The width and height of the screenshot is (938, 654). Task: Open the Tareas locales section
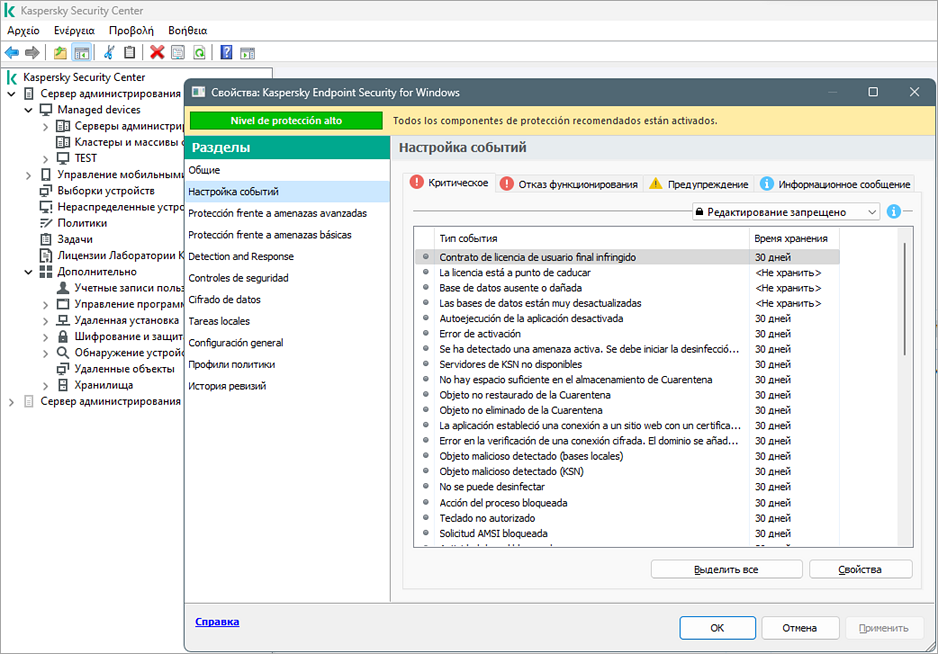click(x=287, y=321)
